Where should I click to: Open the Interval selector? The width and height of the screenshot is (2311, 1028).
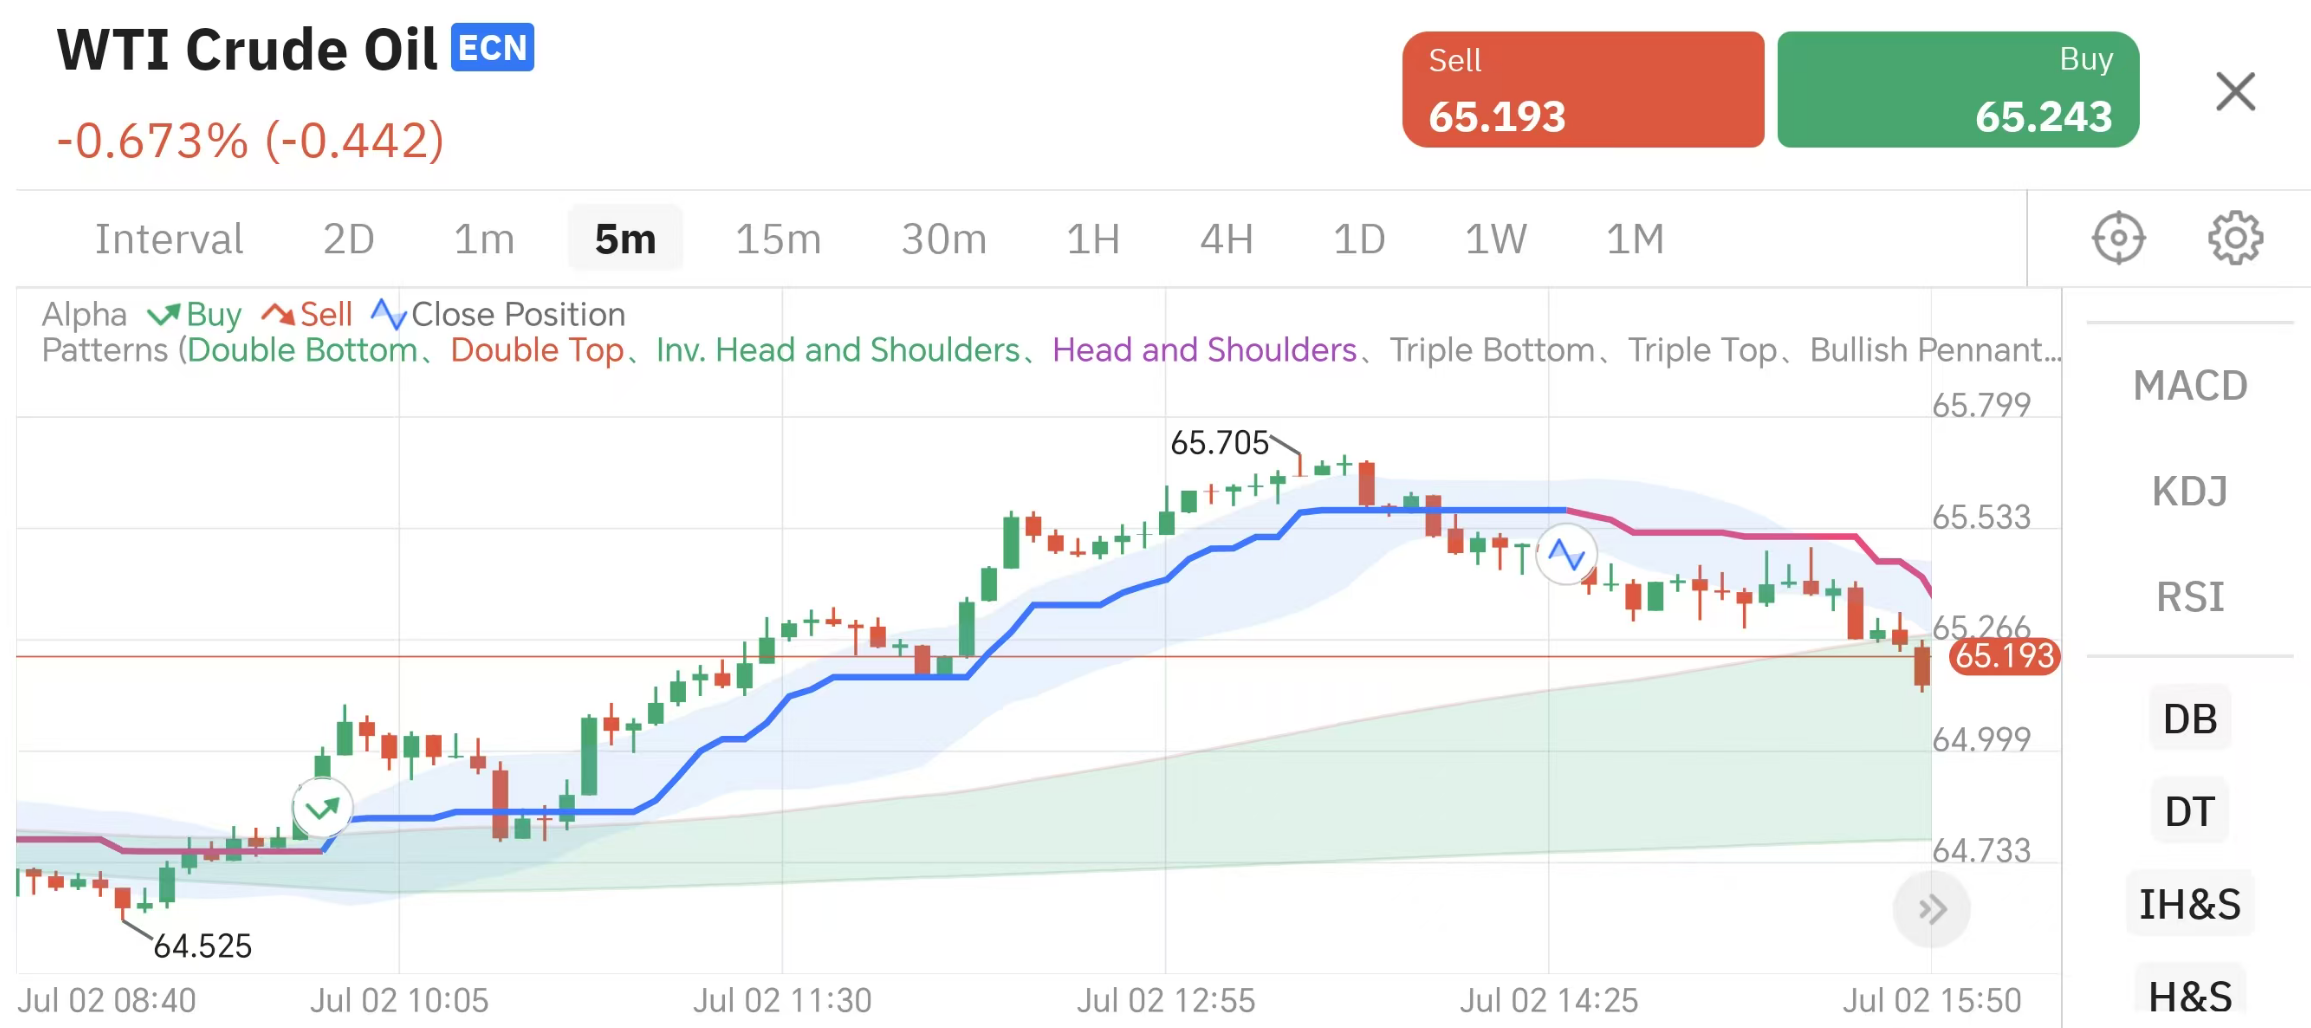click(169, 239)
